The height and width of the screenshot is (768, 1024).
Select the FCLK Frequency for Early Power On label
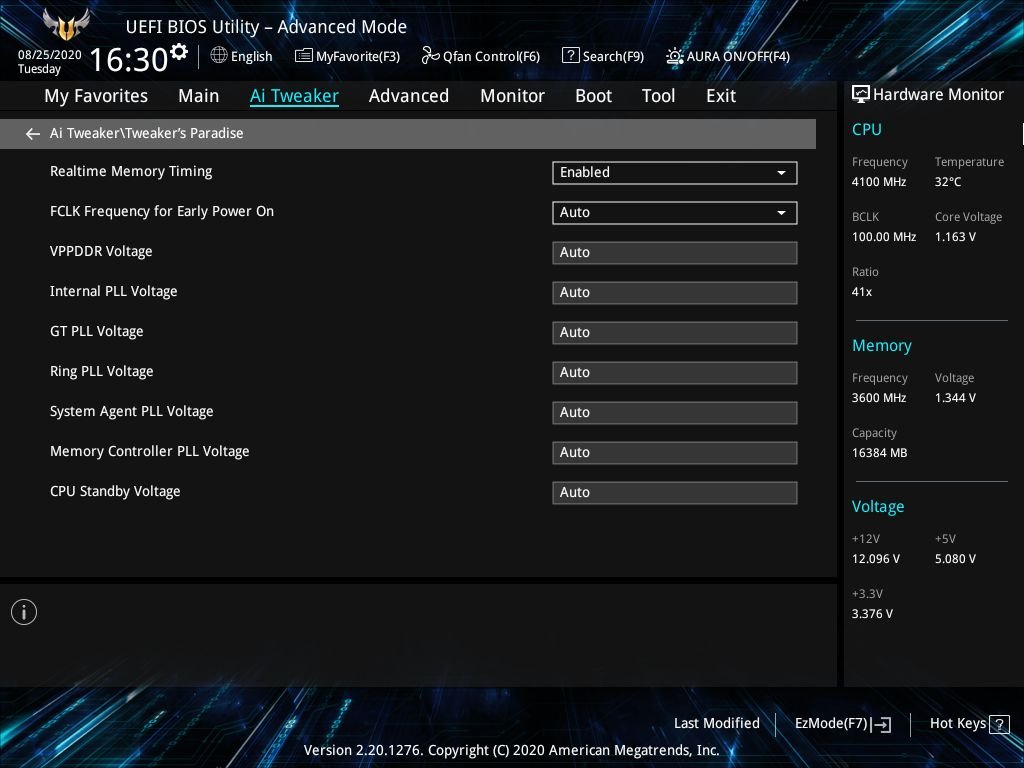[x=162, y=212]
